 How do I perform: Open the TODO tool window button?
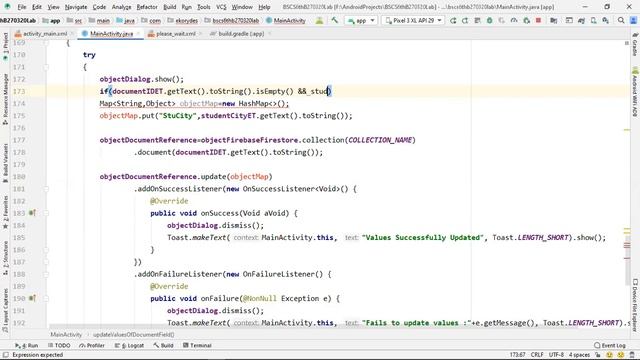tap(59, 345)
